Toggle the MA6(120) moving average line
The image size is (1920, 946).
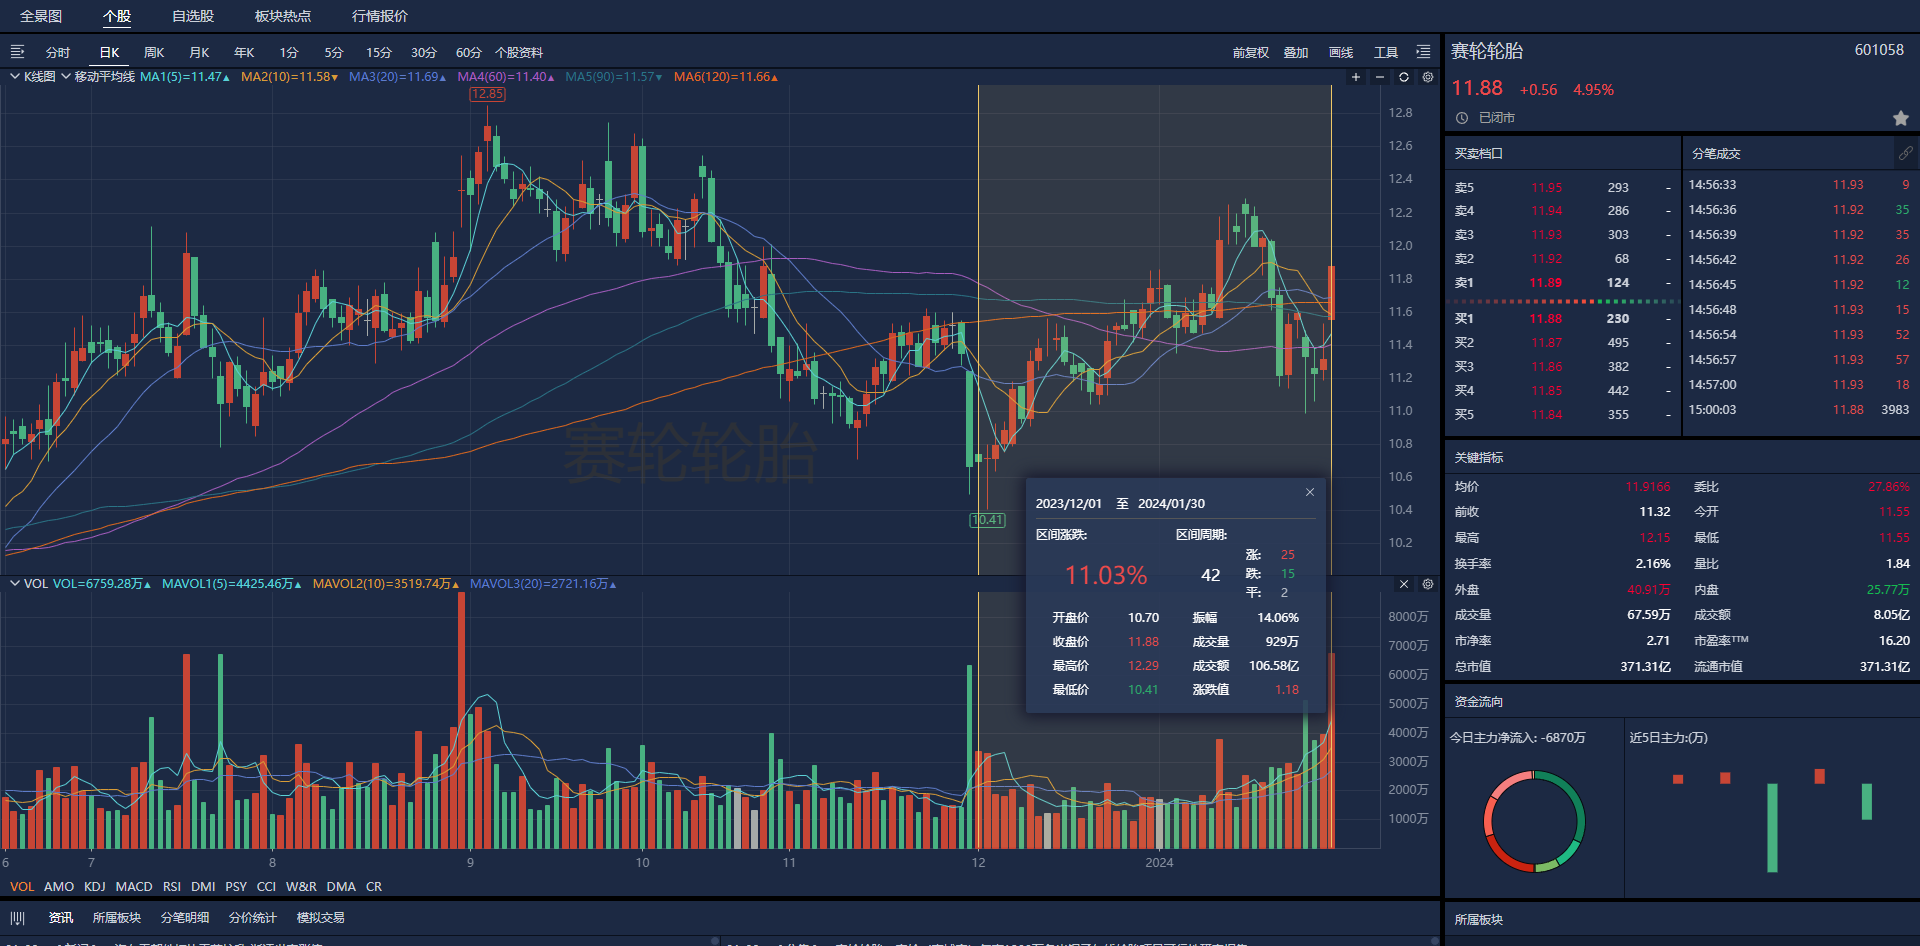(726, 77)
